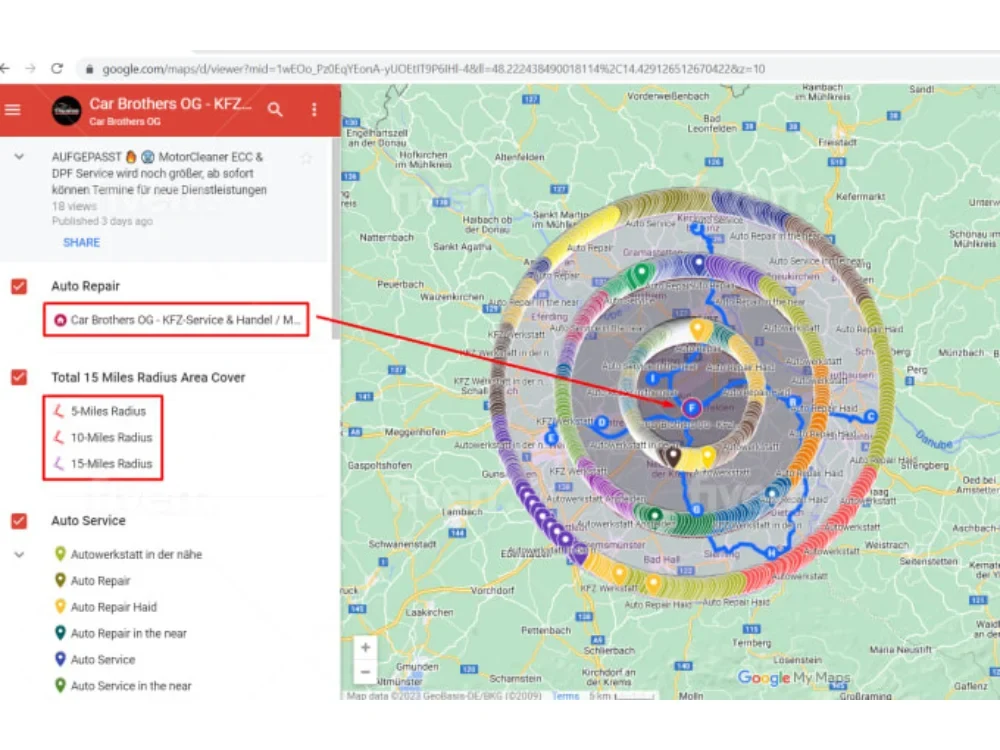
Task: Click the F marker at map center
Action: coord(691,408)
